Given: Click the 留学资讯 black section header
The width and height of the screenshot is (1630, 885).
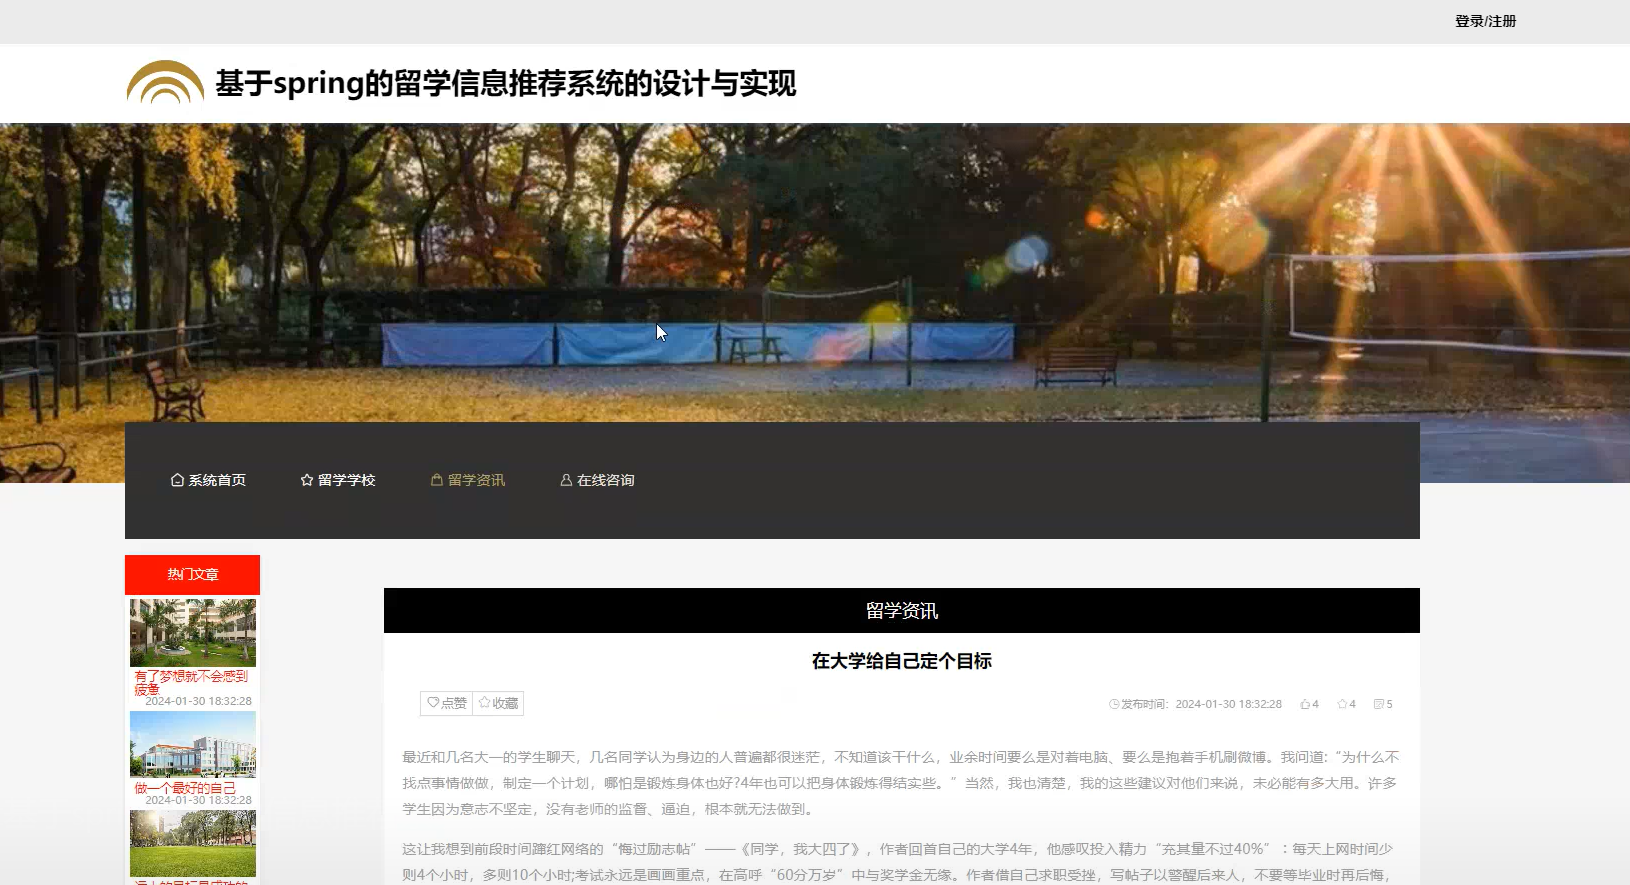Looking at the screenshot, I should point(902,610).
